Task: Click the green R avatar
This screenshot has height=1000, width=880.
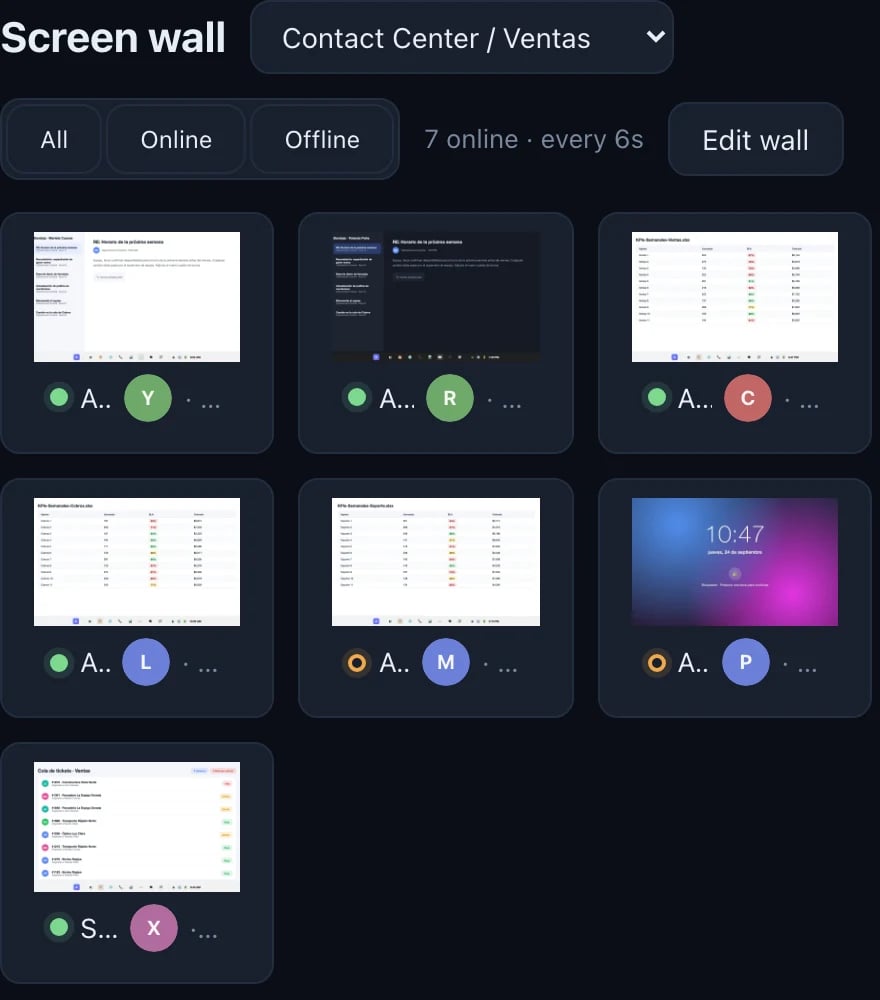Action: pos(450,398)
